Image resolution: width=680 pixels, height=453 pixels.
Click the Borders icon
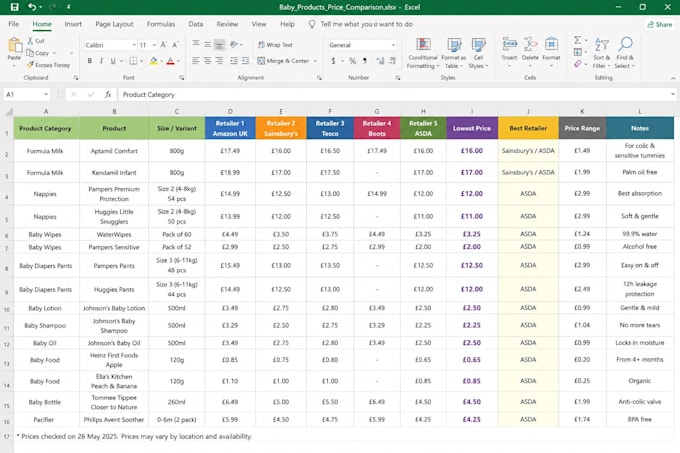tap(133, 61)
